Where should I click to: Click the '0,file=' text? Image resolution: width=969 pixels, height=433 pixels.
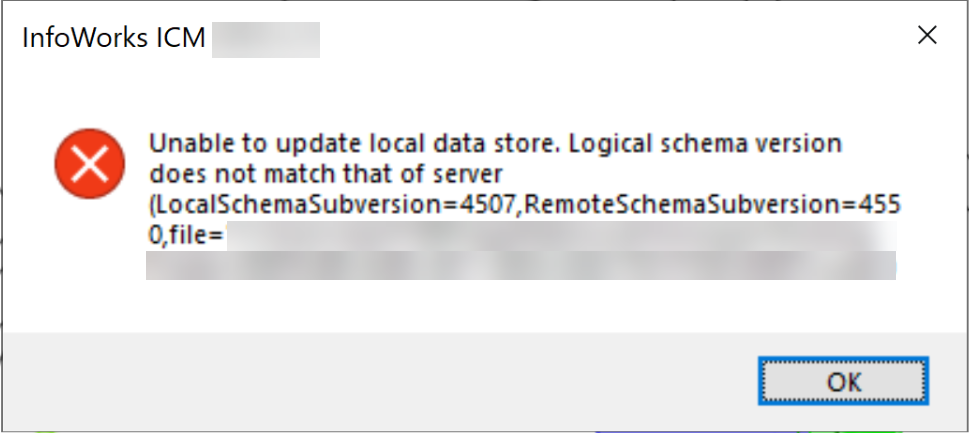tap(185, 236)
